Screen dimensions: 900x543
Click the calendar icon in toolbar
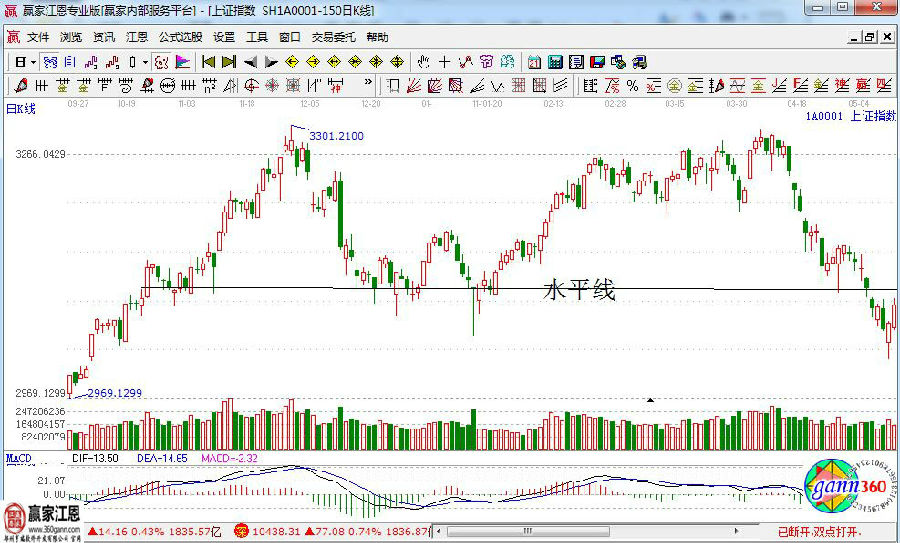tap(535, 62)
